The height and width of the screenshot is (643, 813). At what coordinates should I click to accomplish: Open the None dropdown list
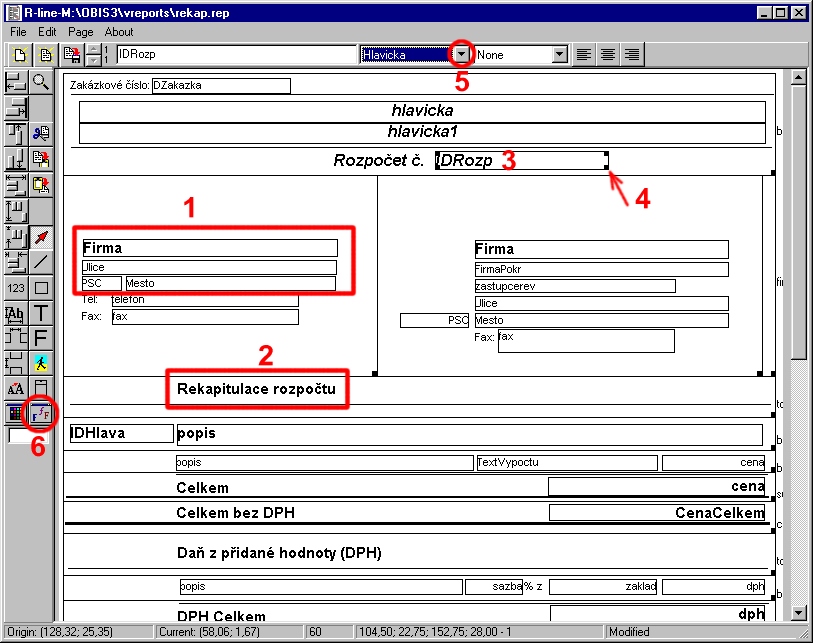pos(560,55)
